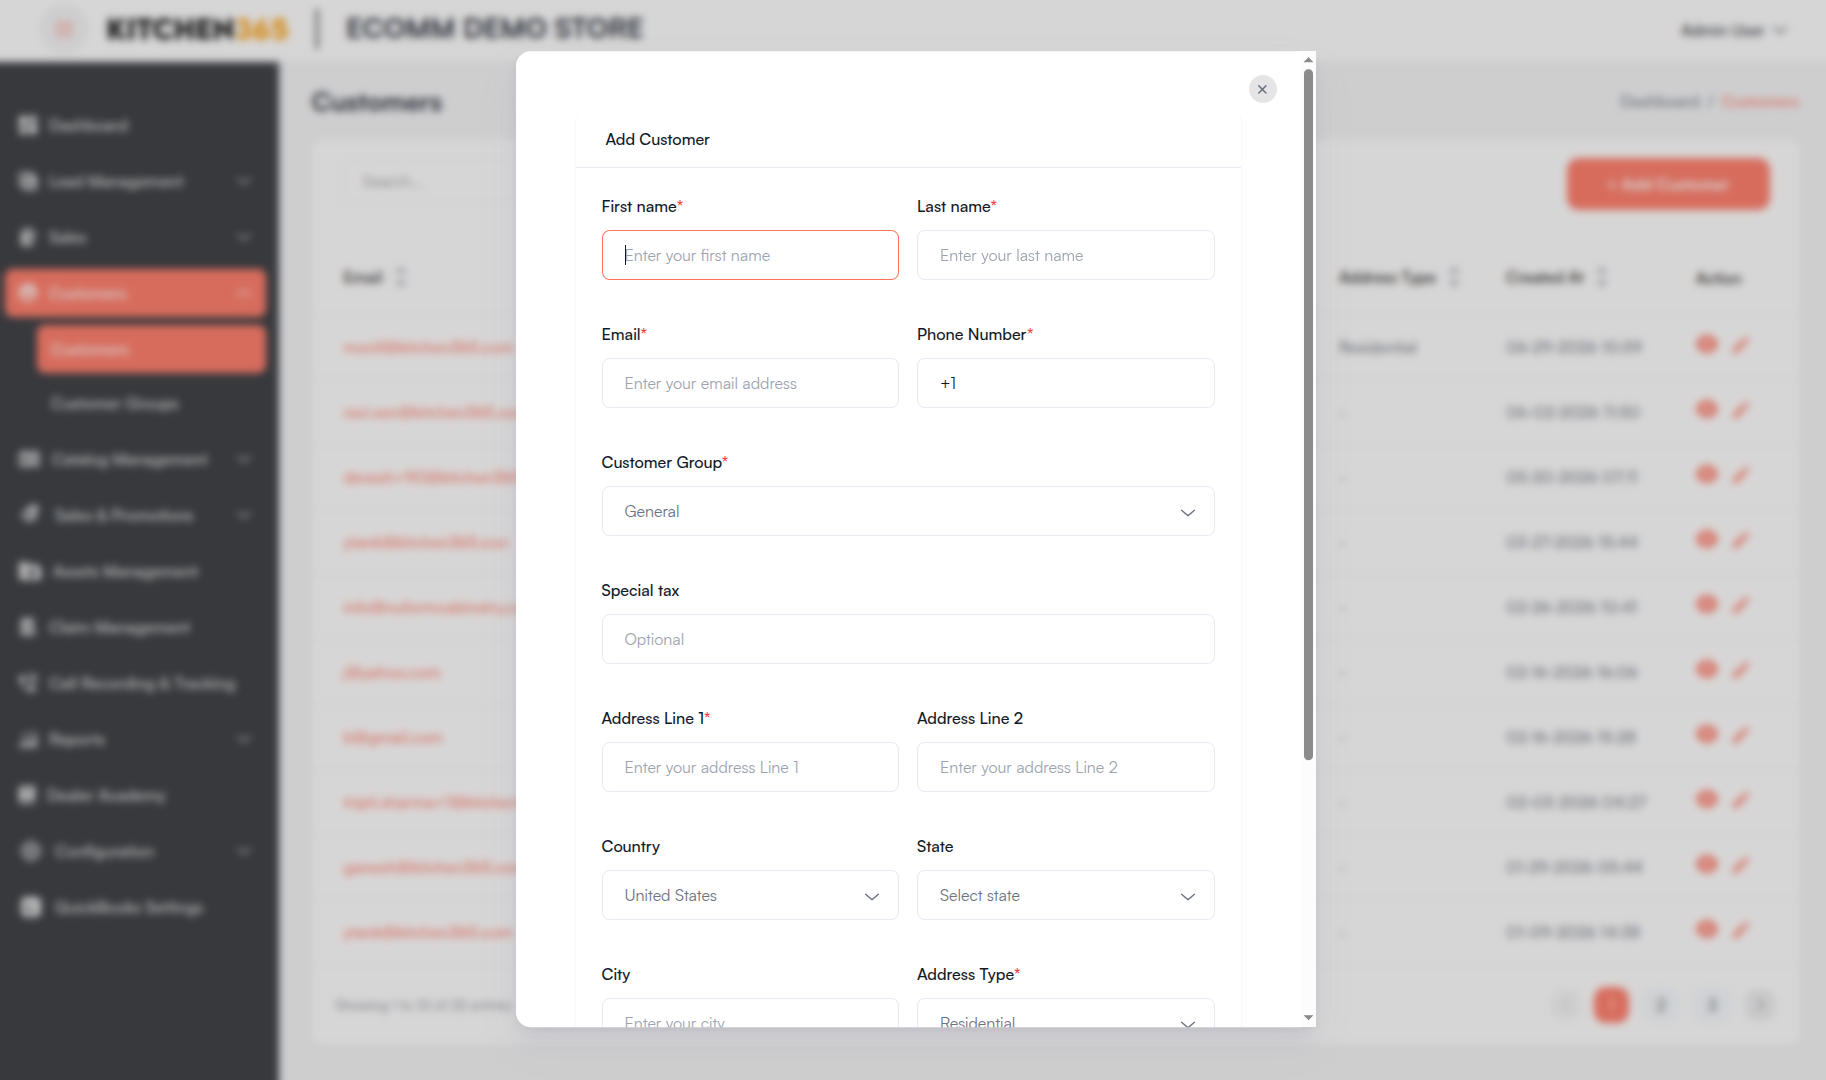Click the Address Line 2 field
Image resolution: width=1826 pixels, height=1080 pixels.
[1065, 767]
